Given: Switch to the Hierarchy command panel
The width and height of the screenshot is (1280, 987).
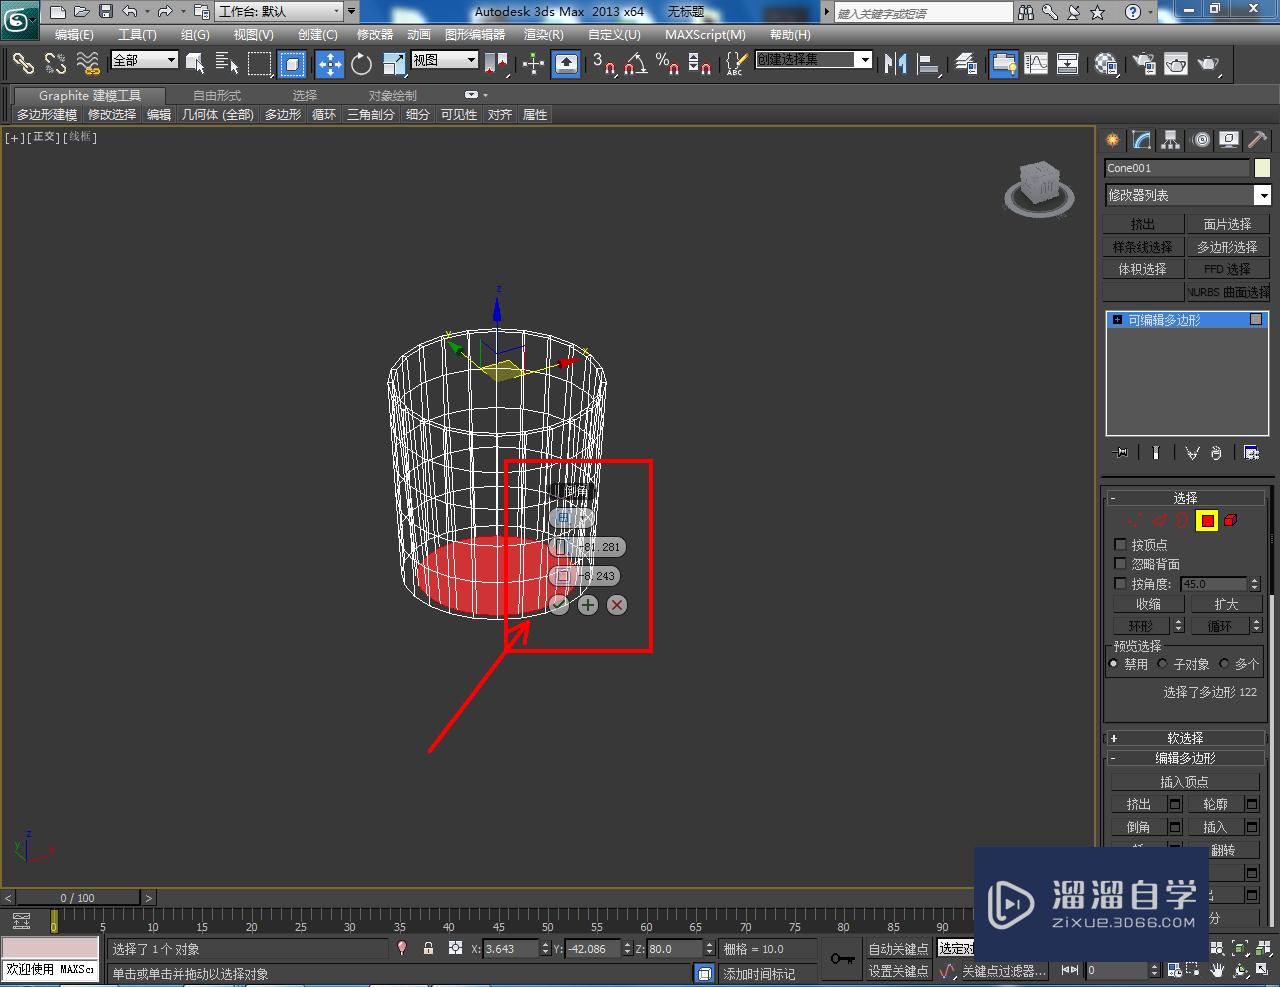Looking at the screenshot, I should point(1171,140).
